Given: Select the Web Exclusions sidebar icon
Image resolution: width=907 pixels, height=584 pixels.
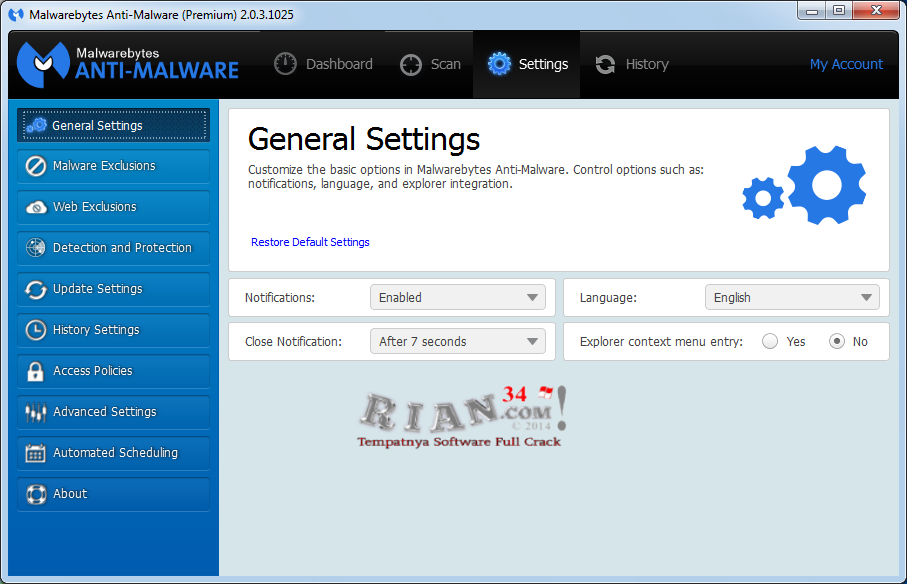Looking at the screenshot, I should pyautogui.click(x=37, y=207).
